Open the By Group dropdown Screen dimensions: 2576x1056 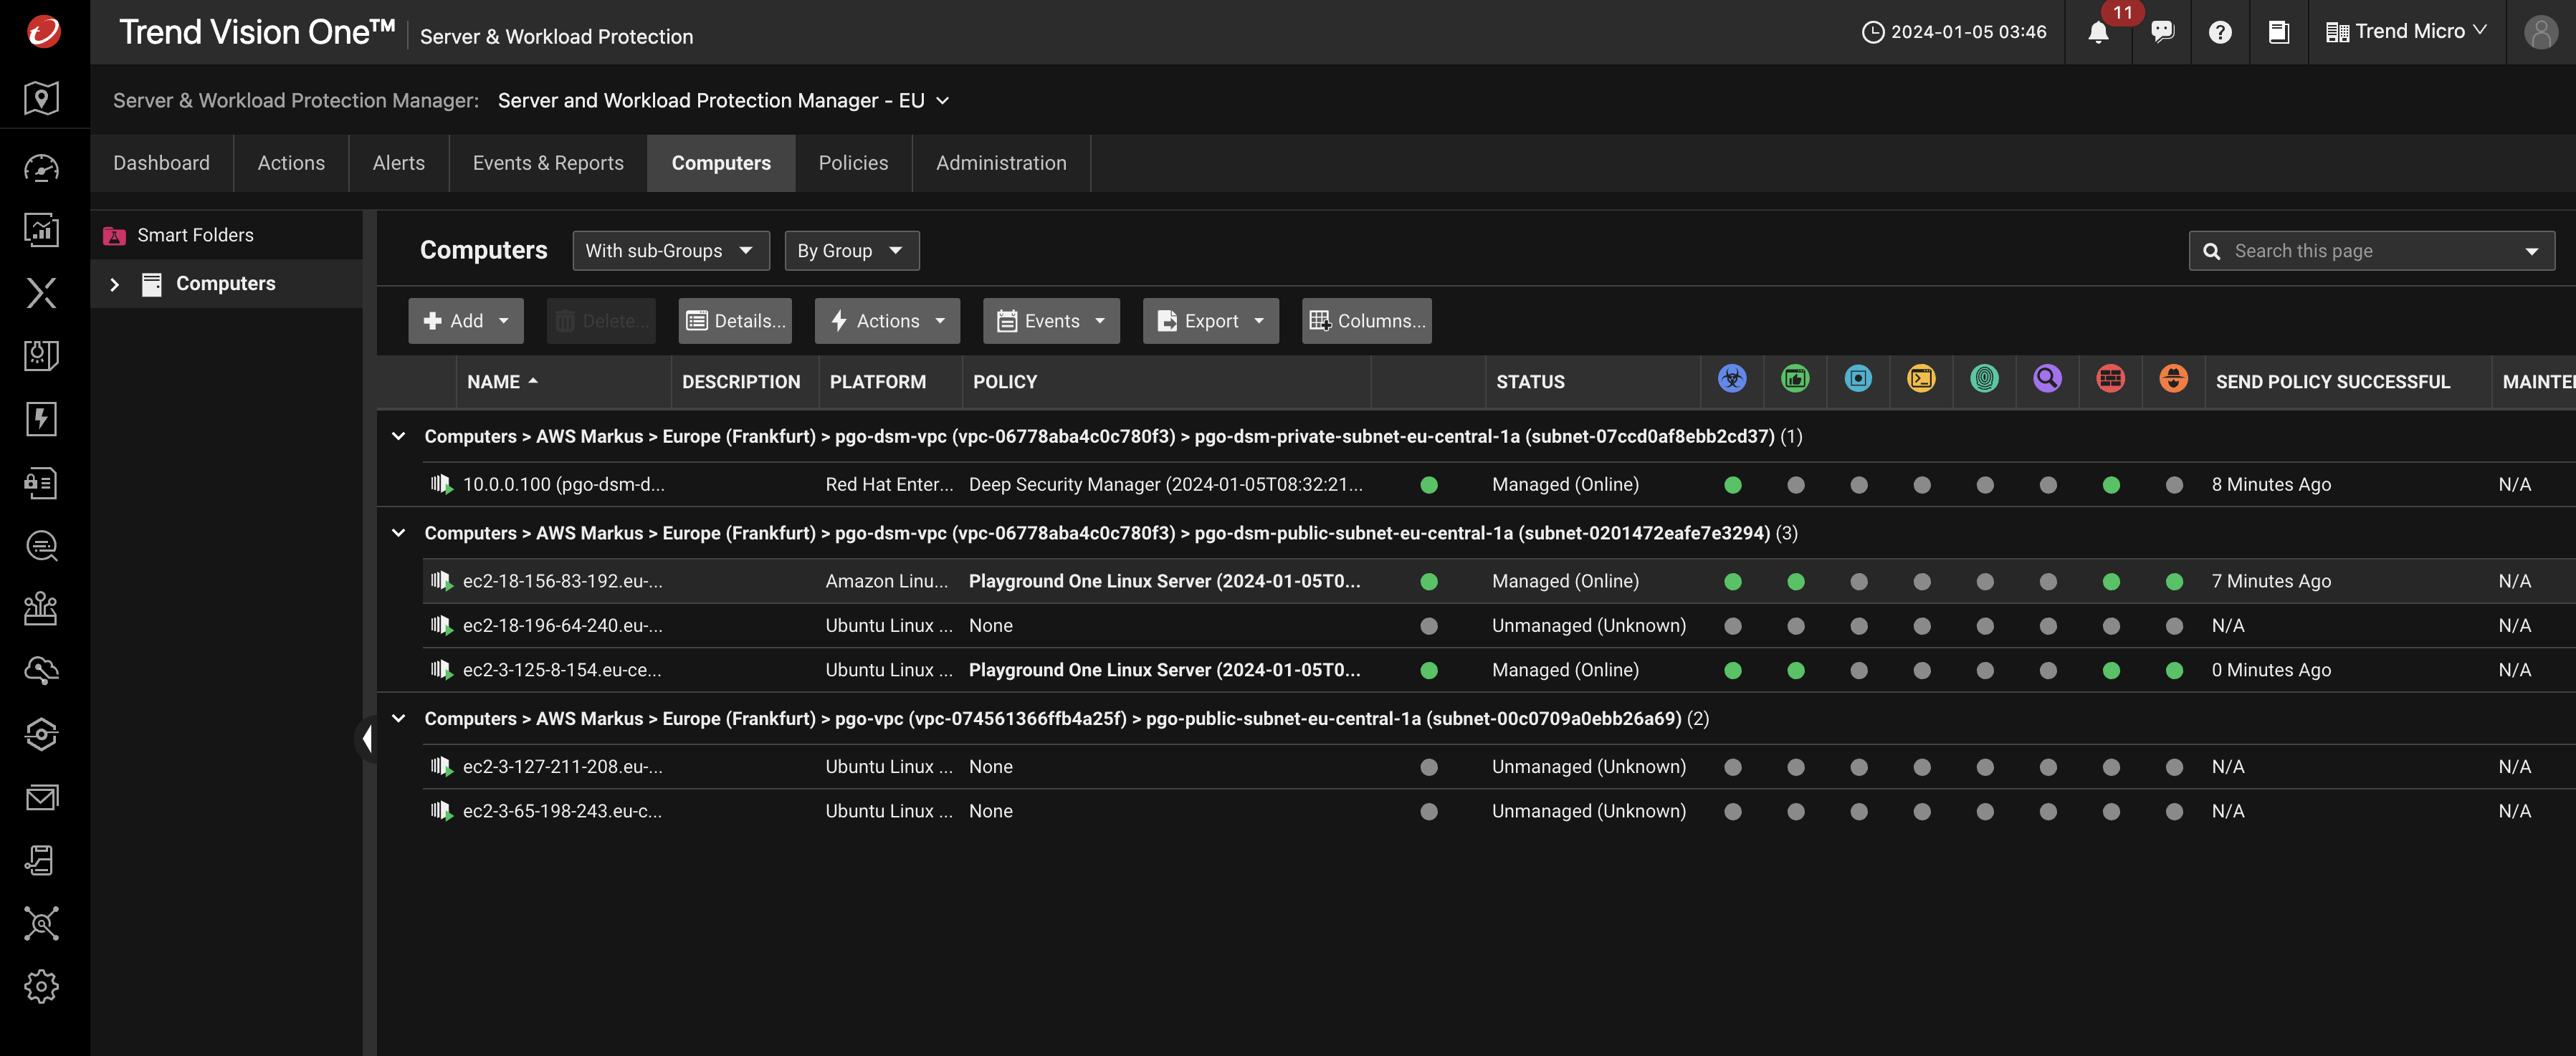(x=851, y=251)
